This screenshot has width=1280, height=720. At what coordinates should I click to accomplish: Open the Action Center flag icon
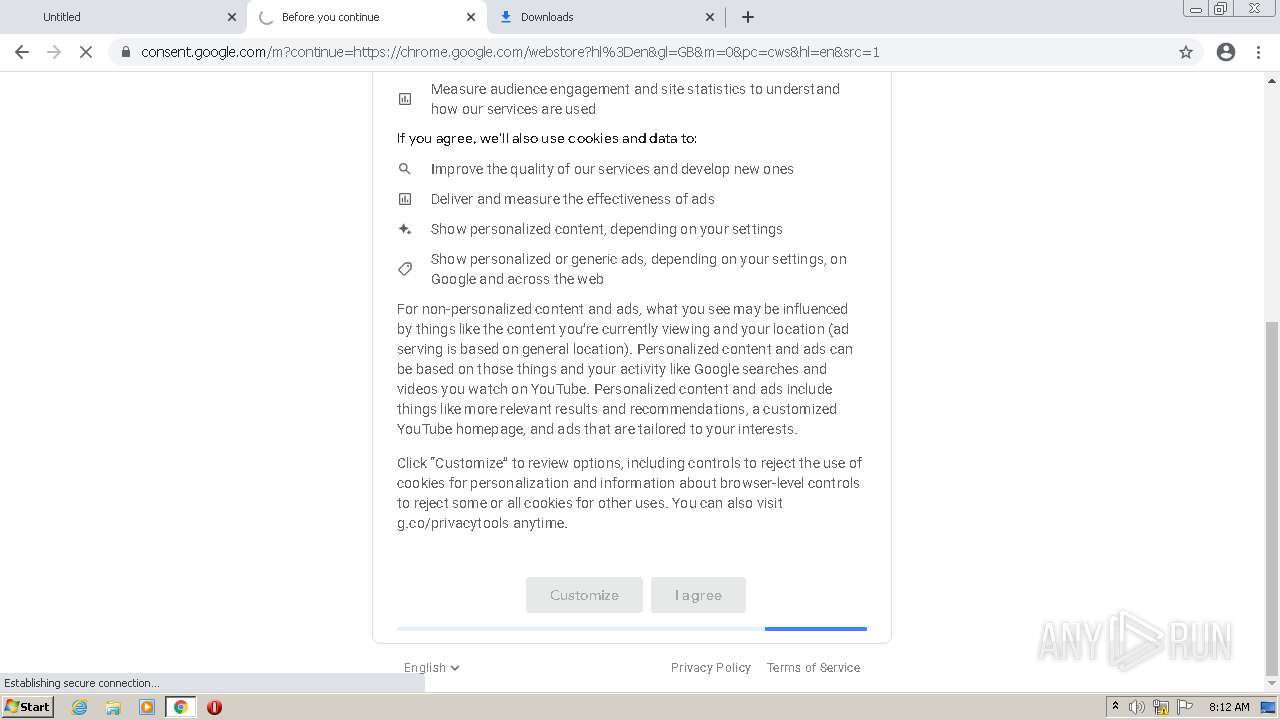(1185, 707)
